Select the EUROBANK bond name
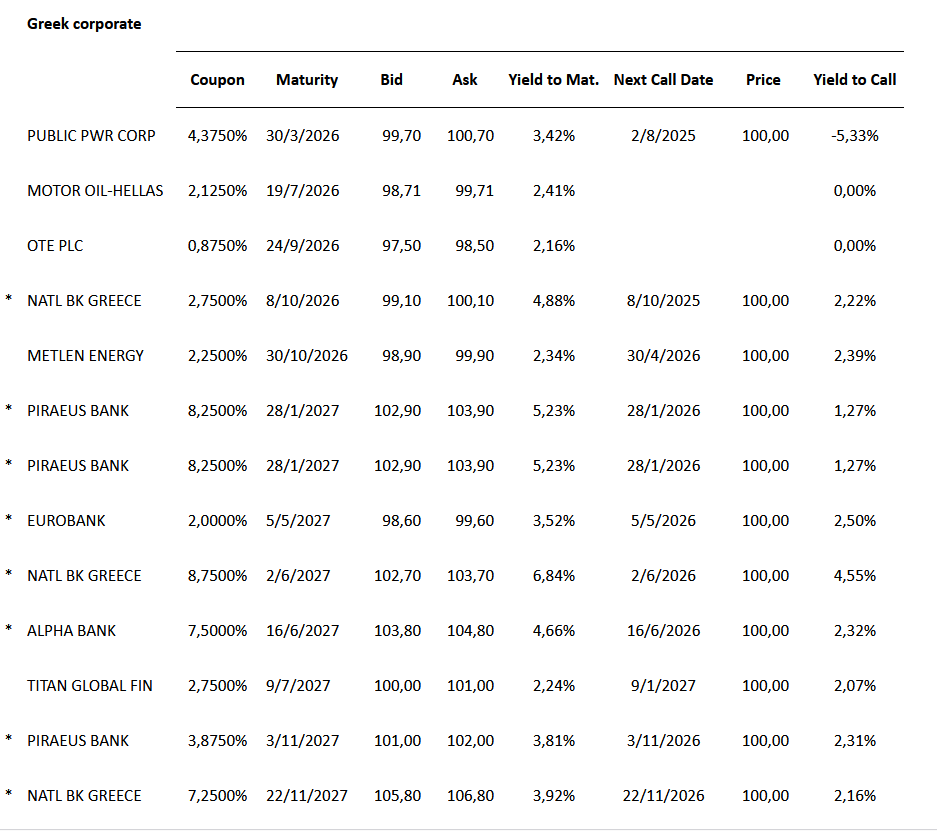This screenshot has height=831, width=937. 66,521
